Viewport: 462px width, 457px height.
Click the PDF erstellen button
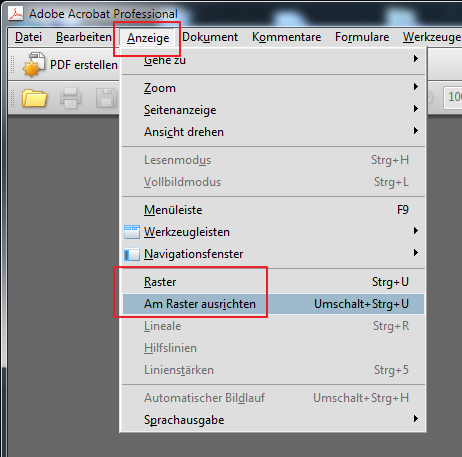coord(70,65)
